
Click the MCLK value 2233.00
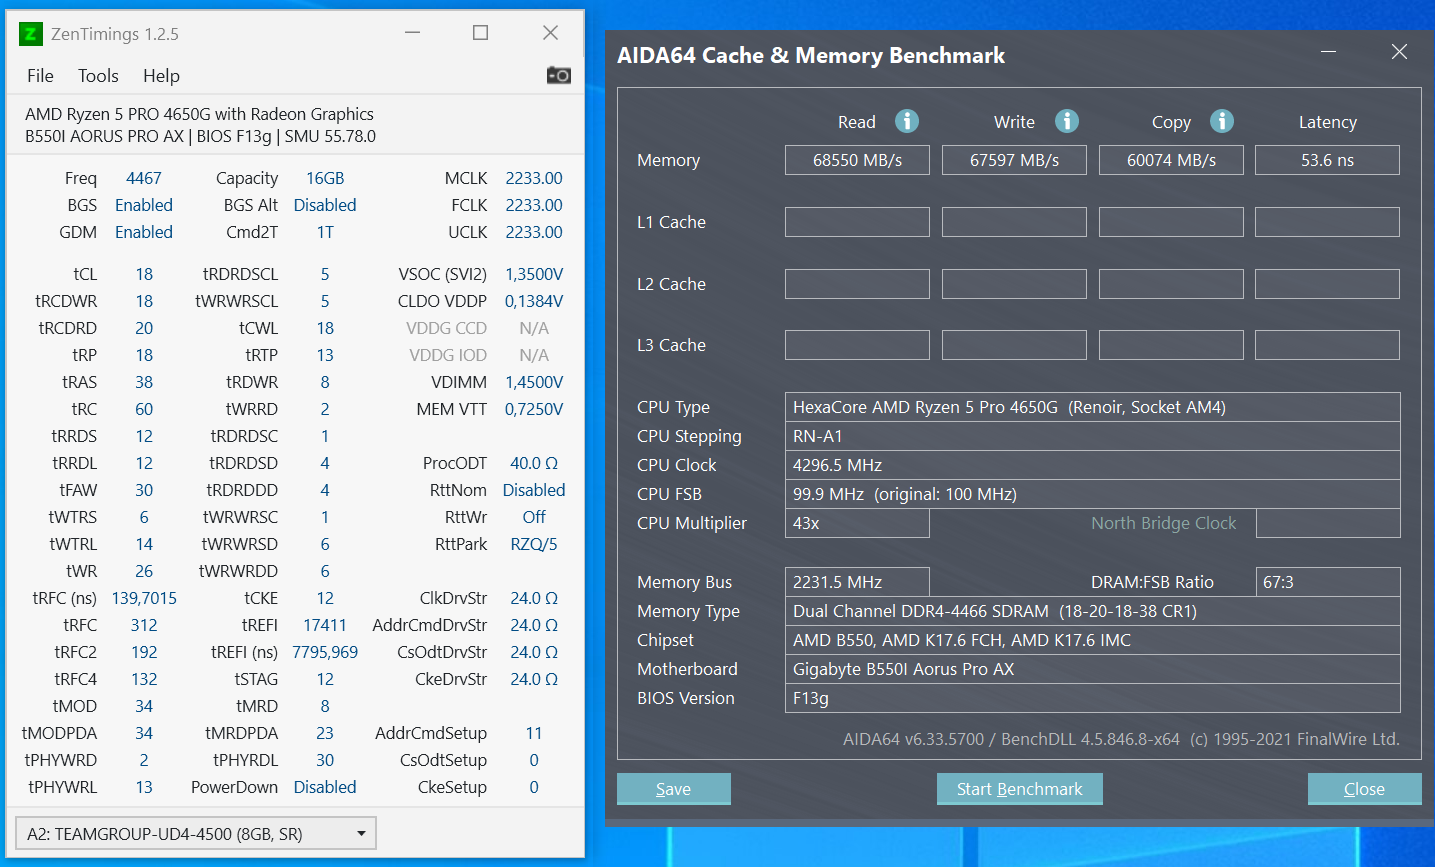point(534,178)
